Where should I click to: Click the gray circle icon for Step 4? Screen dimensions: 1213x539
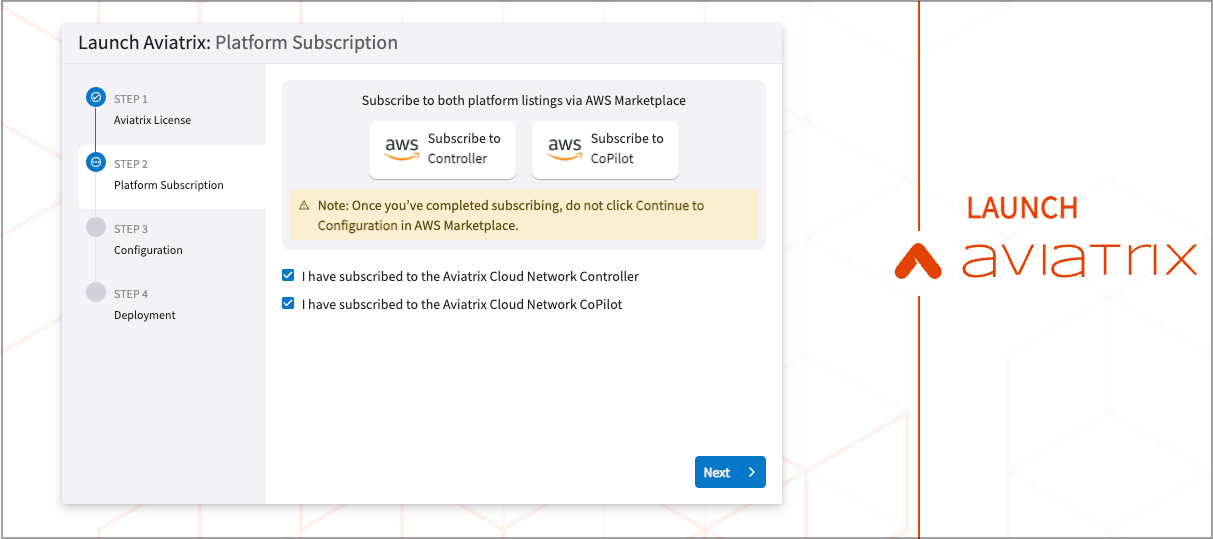pos(96,292)
